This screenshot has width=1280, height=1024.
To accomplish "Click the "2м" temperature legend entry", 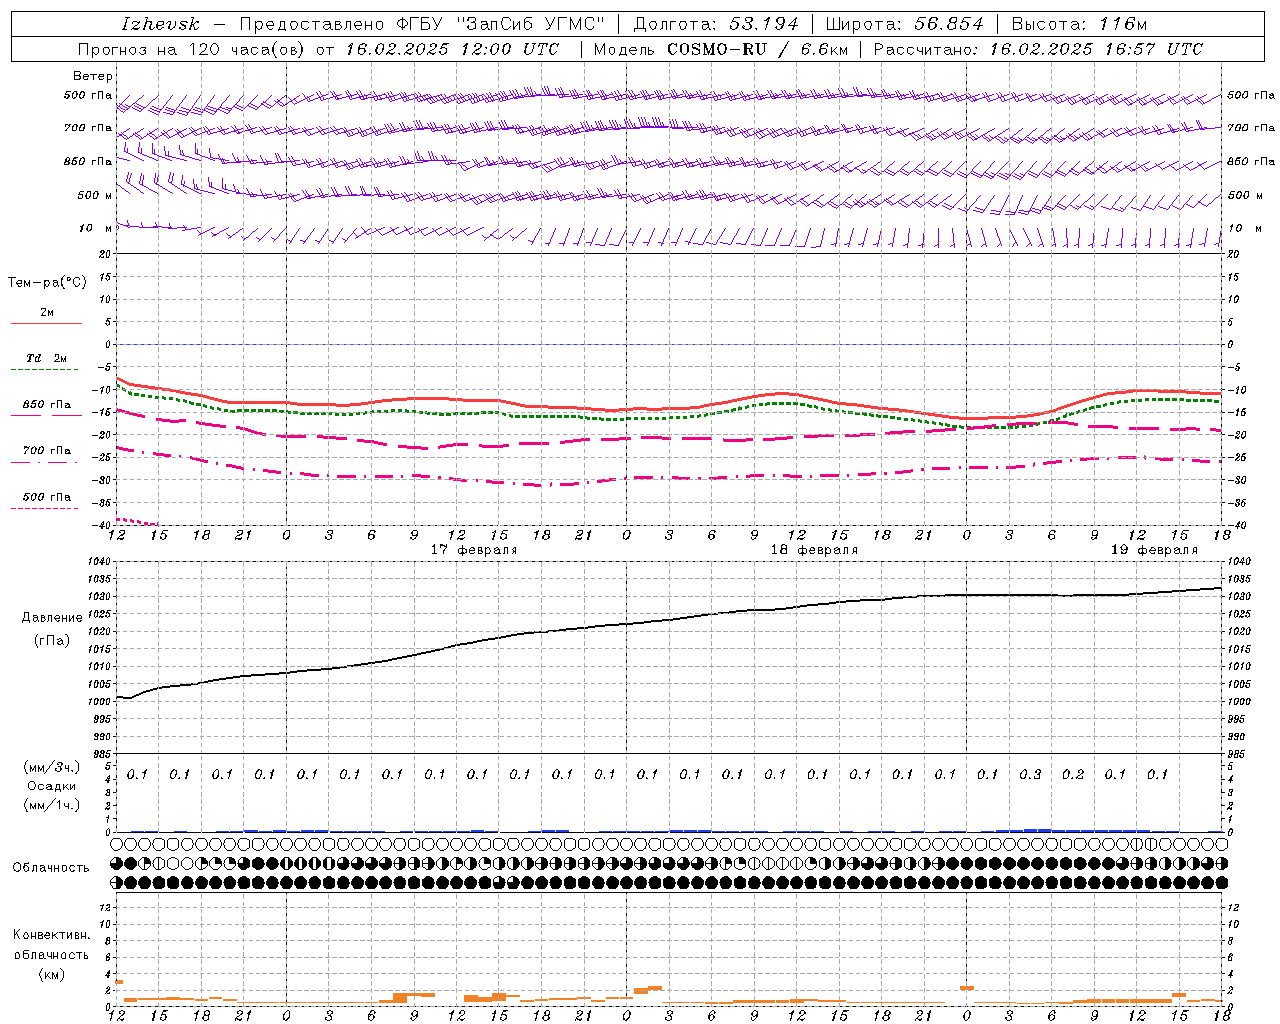I will pos(47,312).
